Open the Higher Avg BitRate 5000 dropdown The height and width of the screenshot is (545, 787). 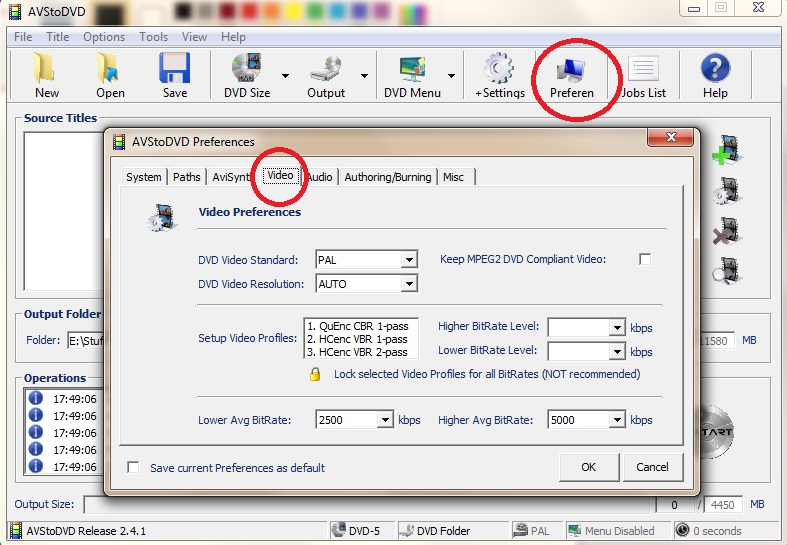tap(617, 420)
